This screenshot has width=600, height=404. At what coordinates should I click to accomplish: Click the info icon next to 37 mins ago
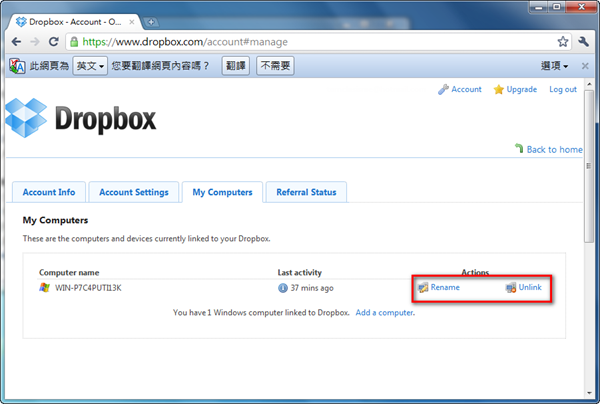click(282, 288)
